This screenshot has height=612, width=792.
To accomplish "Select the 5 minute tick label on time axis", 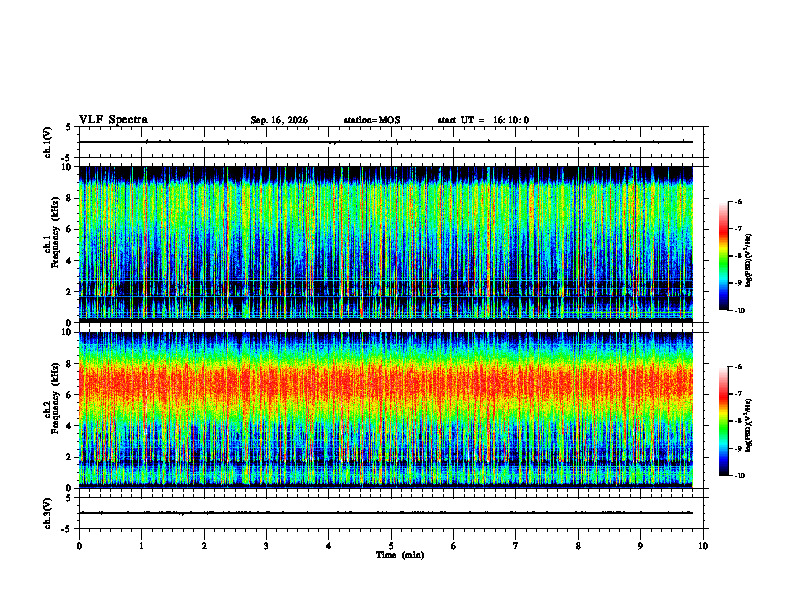I will coord(391,546).
